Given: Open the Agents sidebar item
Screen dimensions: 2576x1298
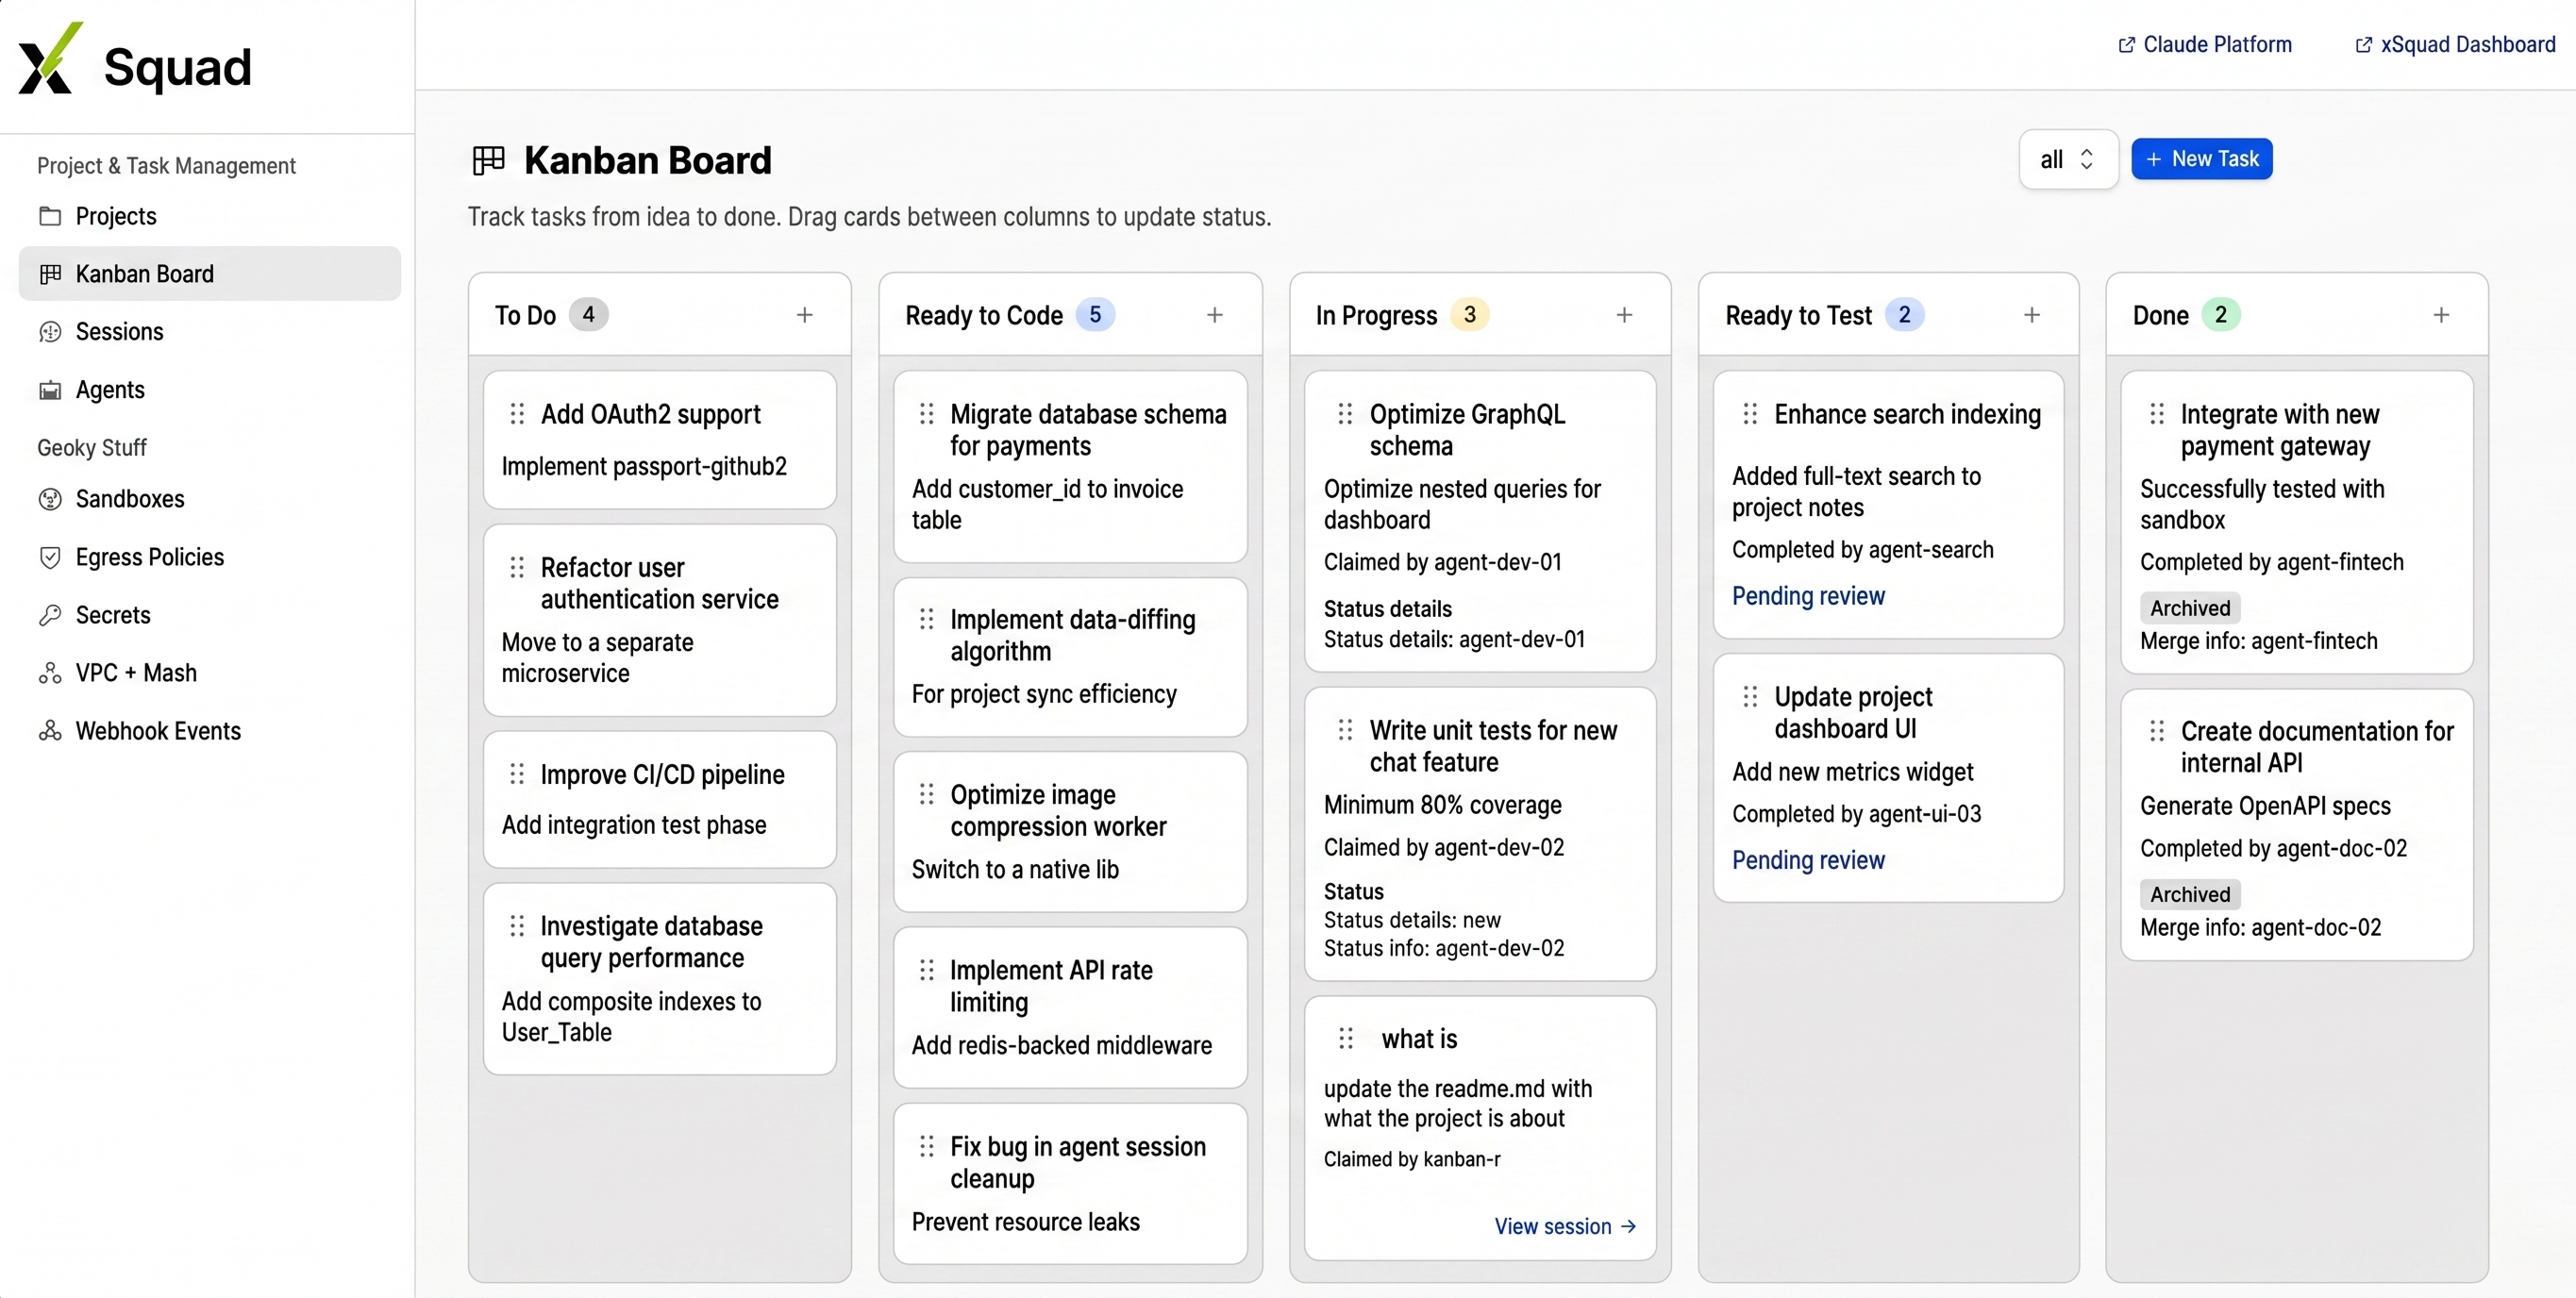Looking at the screenshot, I should (x=210, y=390).
